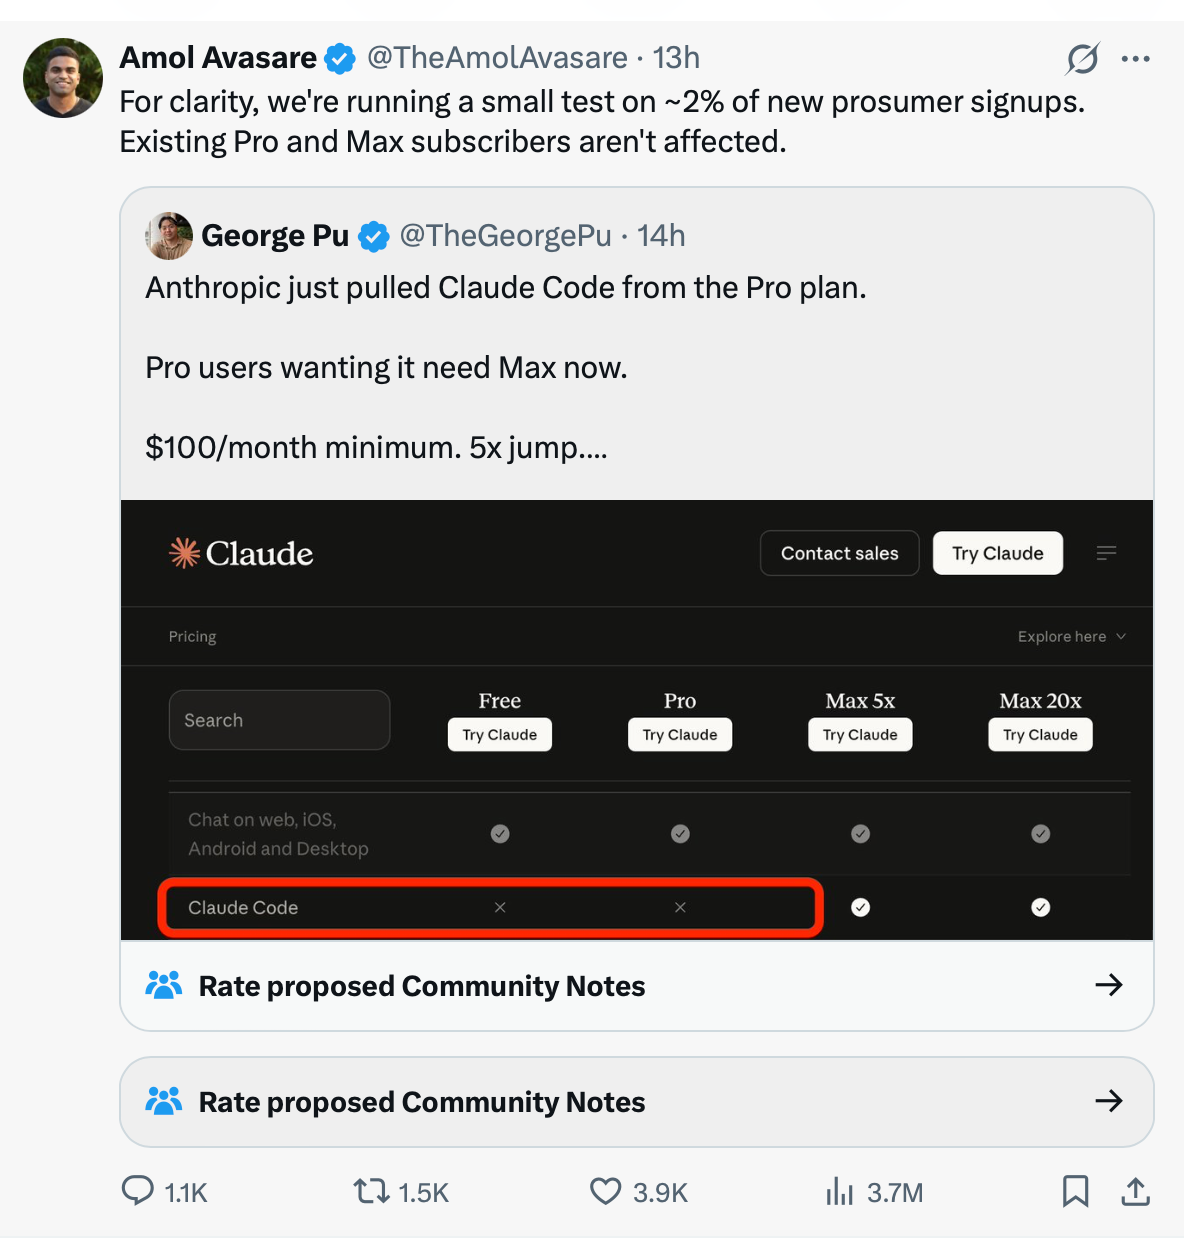This screenshot has height=1238, width=1184.
Task: Share the tweet
Action: pyautogui.click(x=1136, y=1192)
